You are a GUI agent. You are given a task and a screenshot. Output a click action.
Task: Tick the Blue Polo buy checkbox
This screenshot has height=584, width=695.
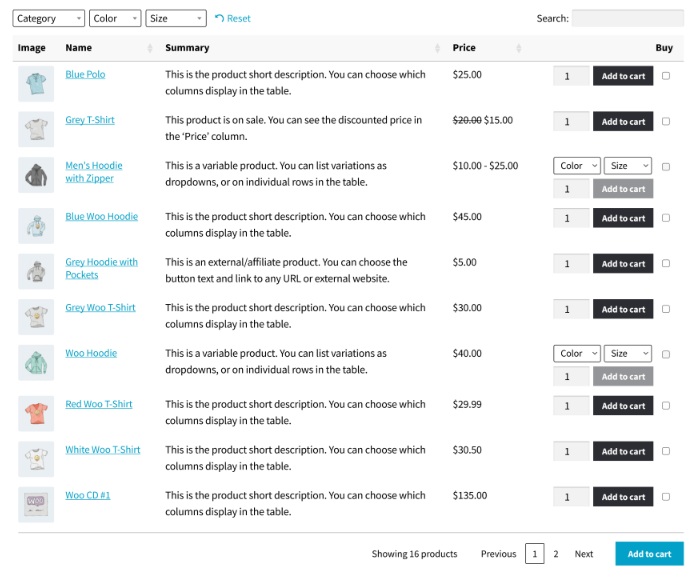coord(666,76)
